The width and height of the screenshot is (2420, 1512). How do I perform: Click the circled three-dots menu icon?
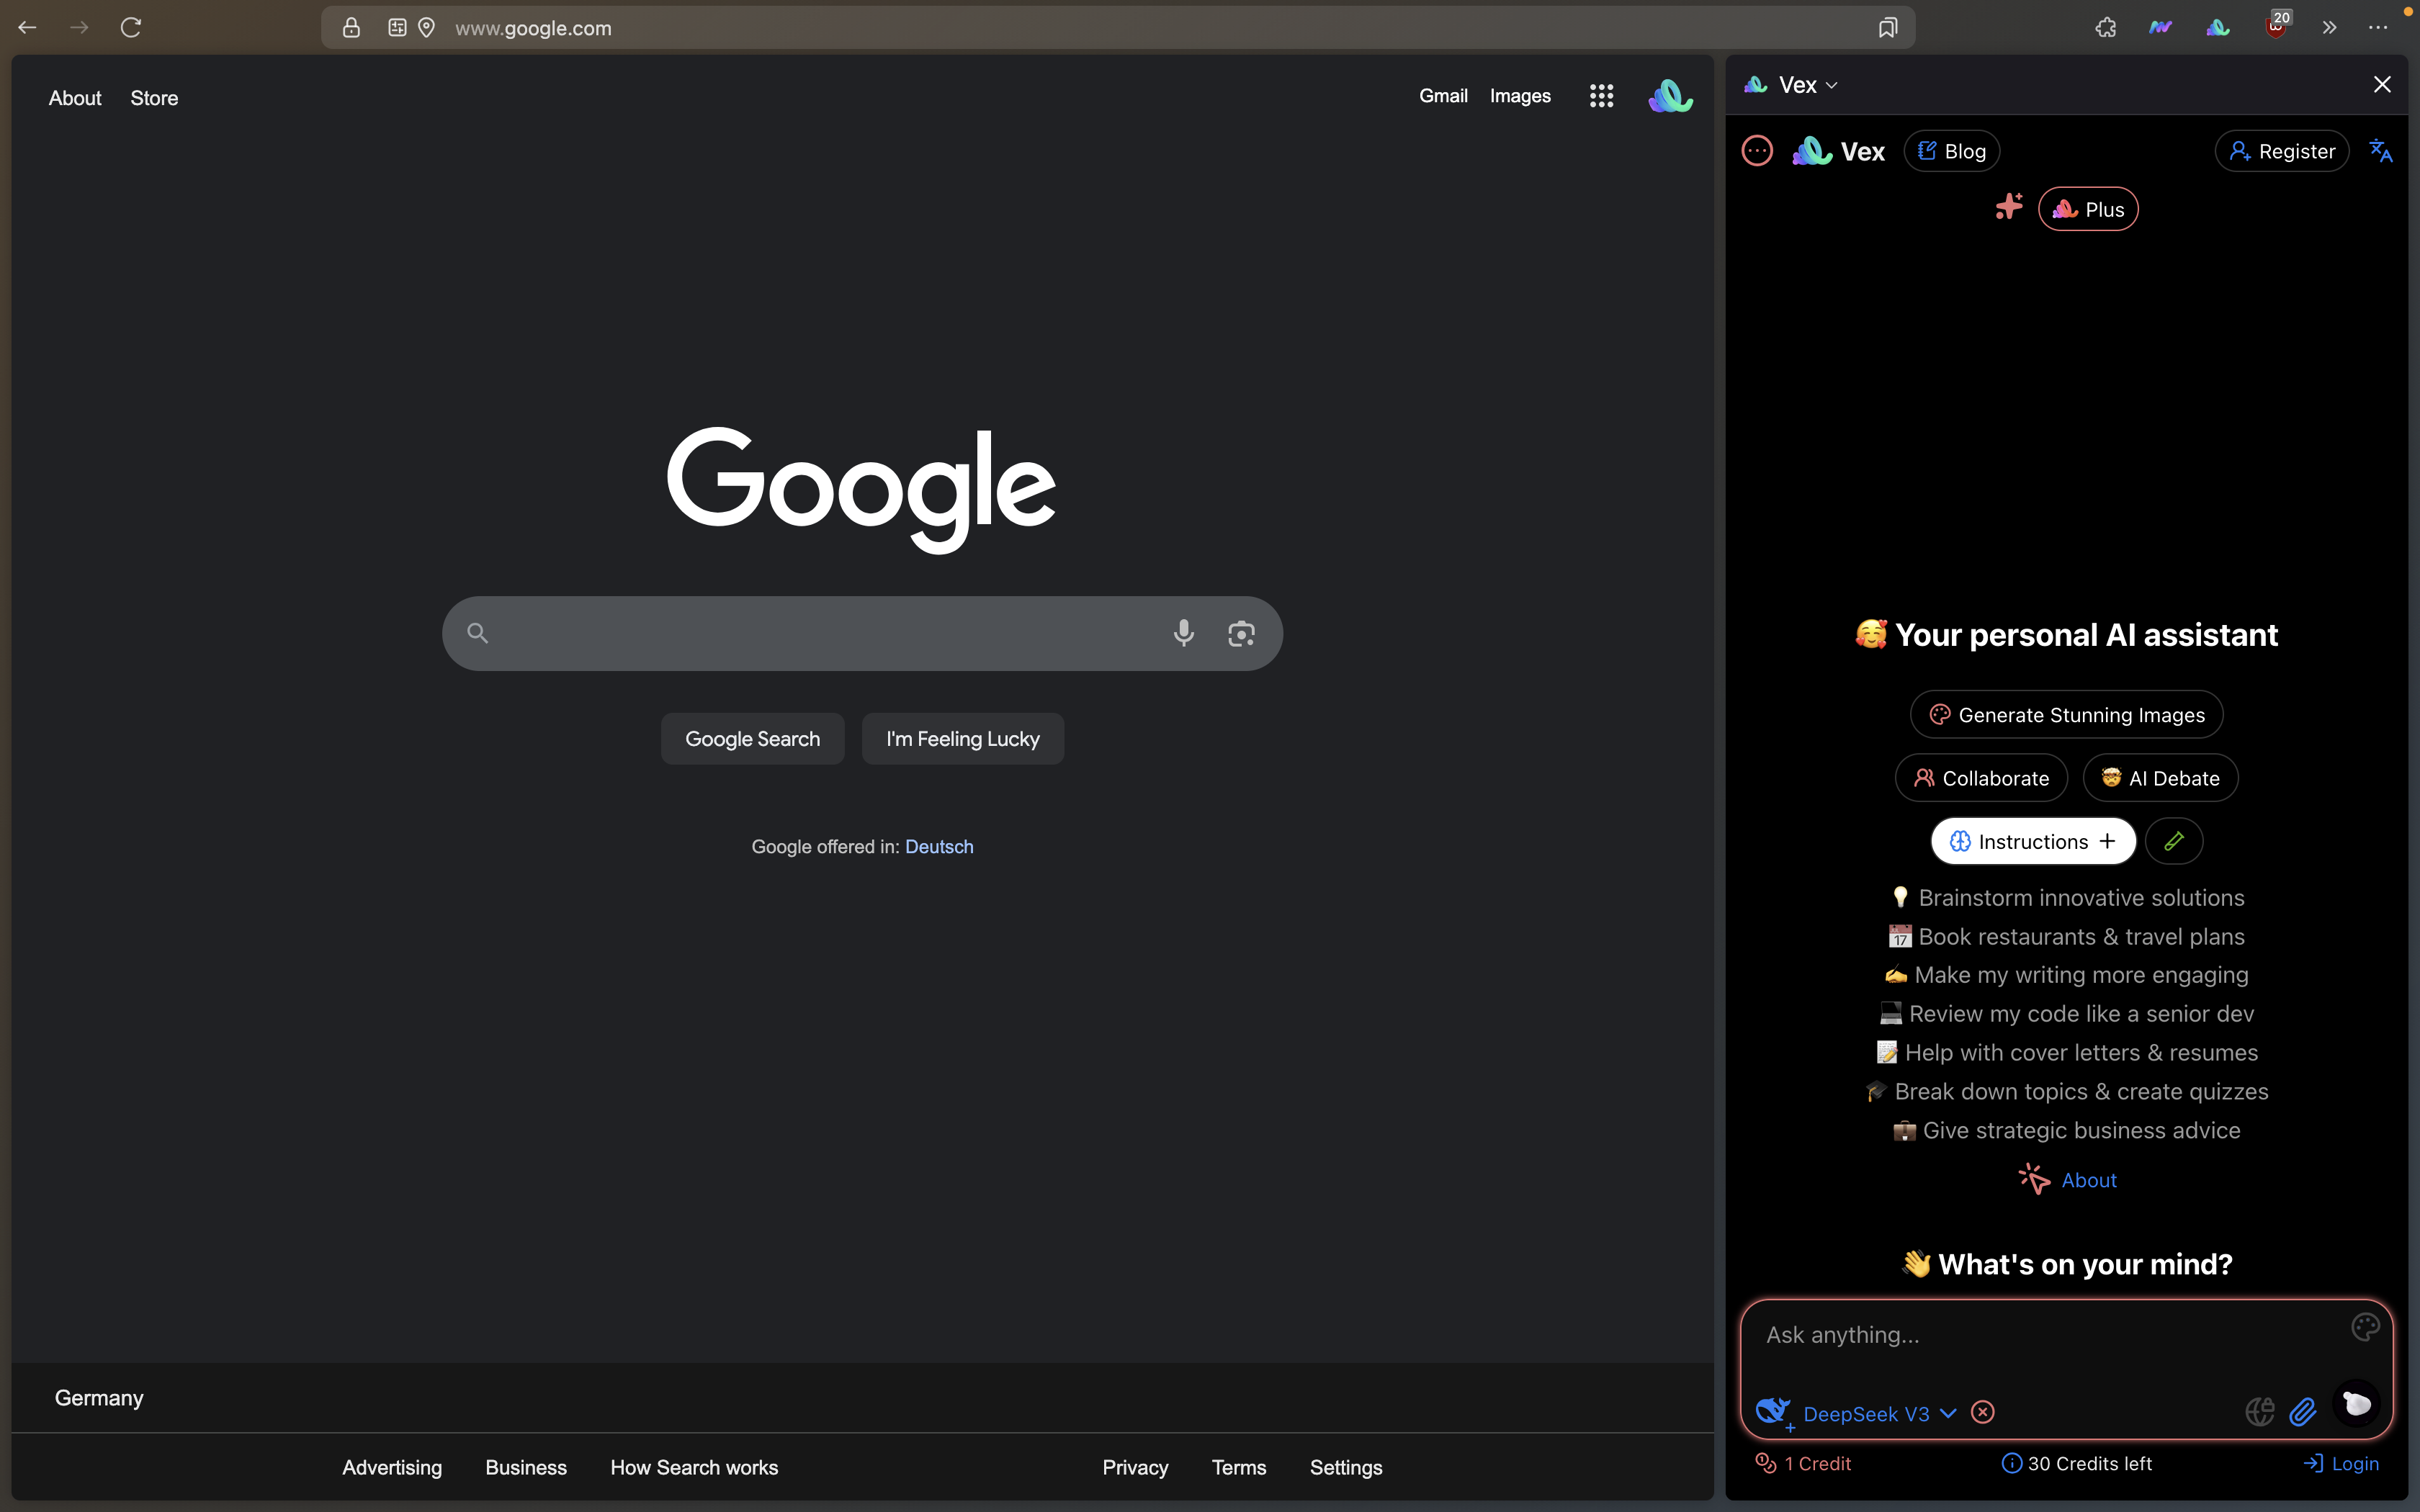point(1757,151)
